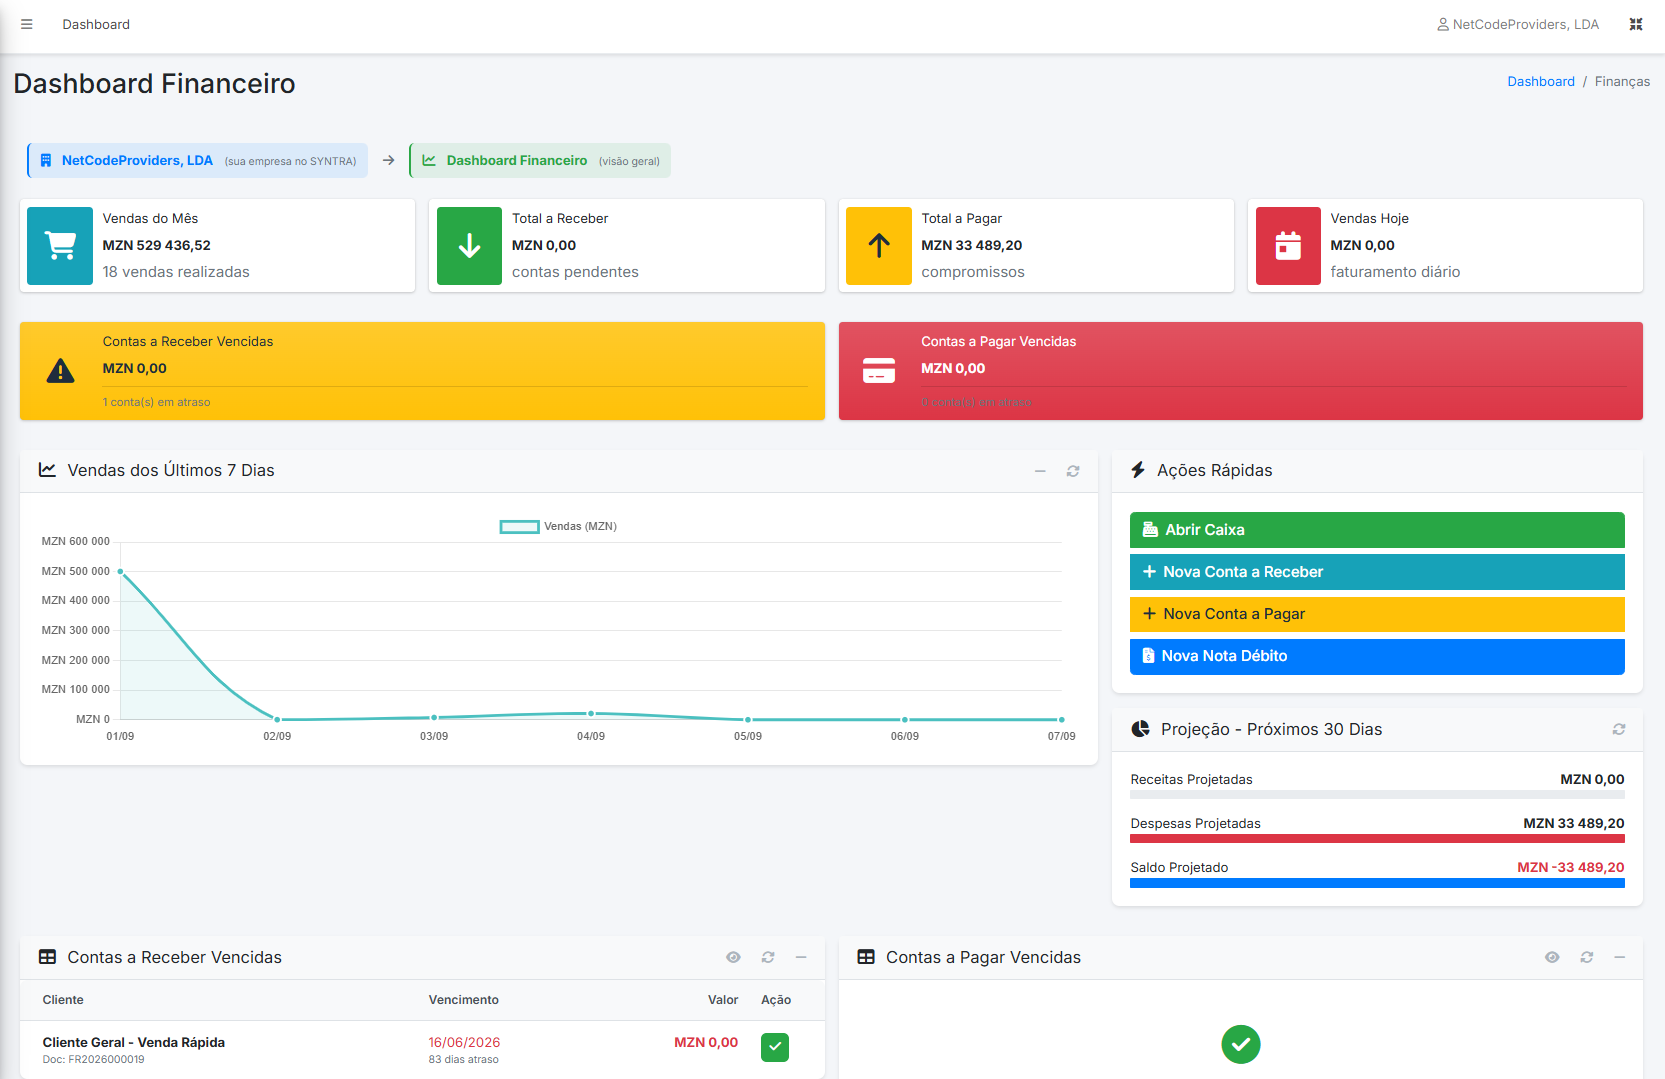Toggle the Vendas (MZN) chart legend
1665x1079 pixels.
[558, 526]
